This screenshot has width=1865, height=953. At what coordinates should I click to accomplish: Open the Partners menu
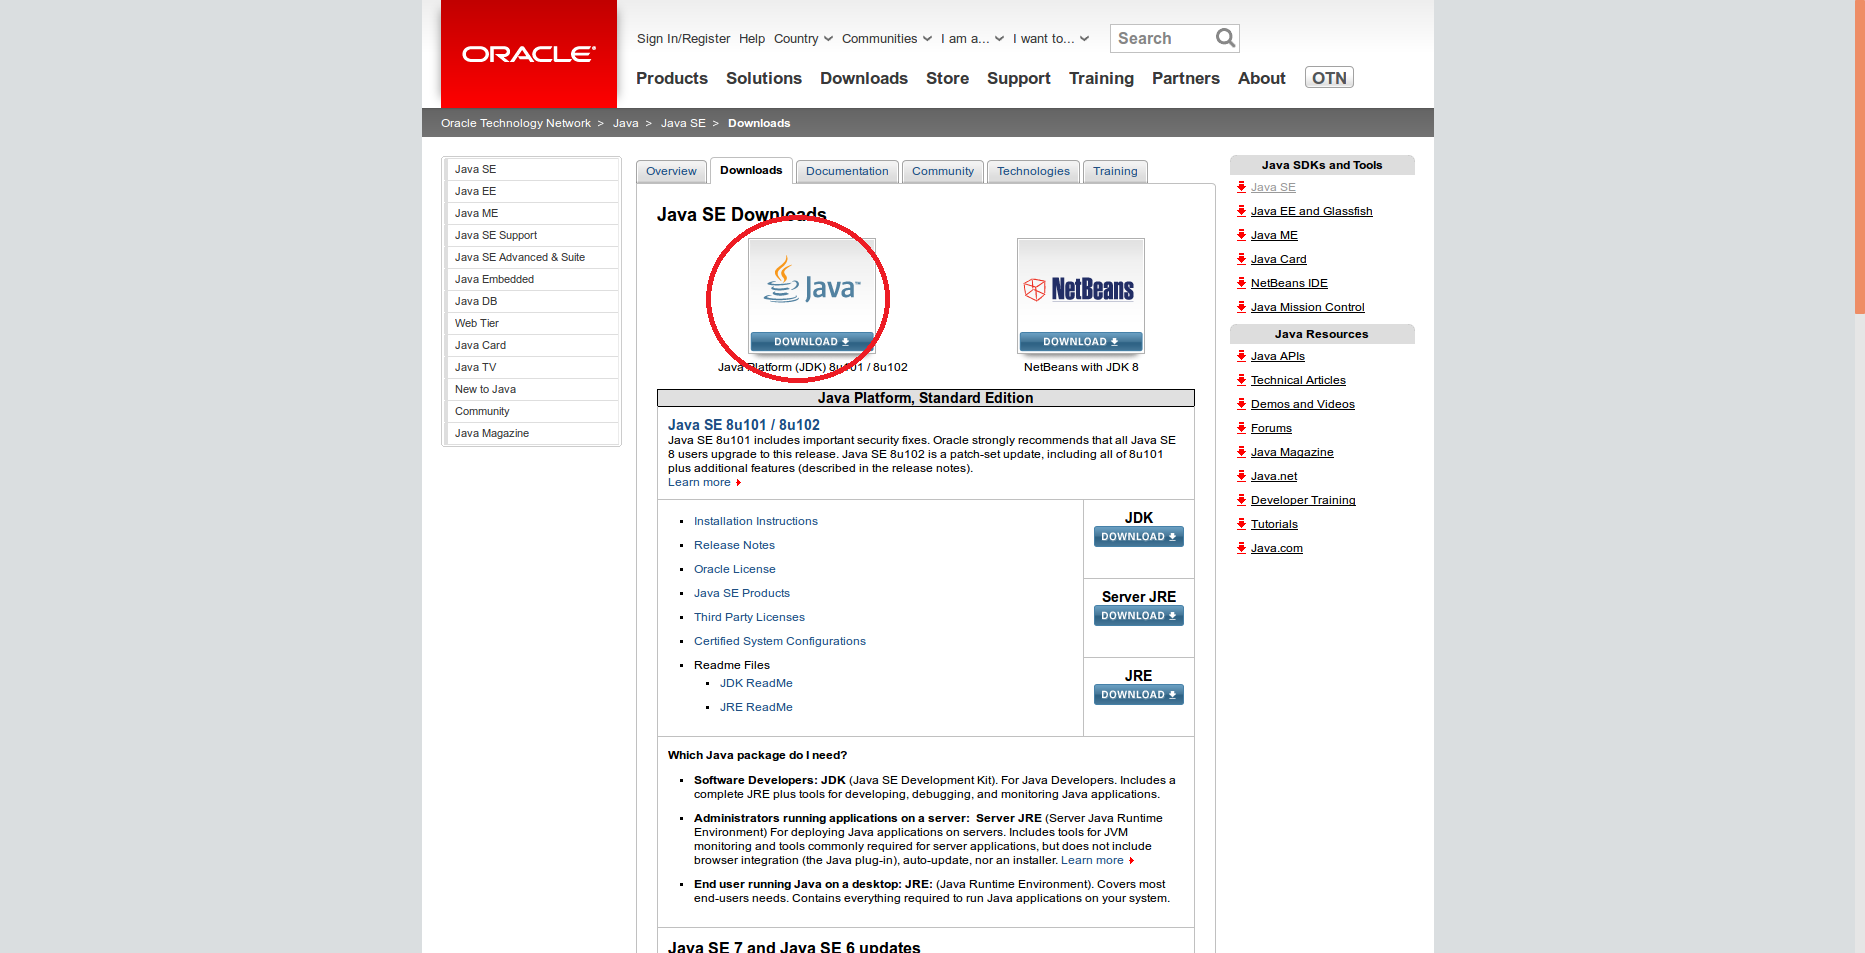[1186, 78]
